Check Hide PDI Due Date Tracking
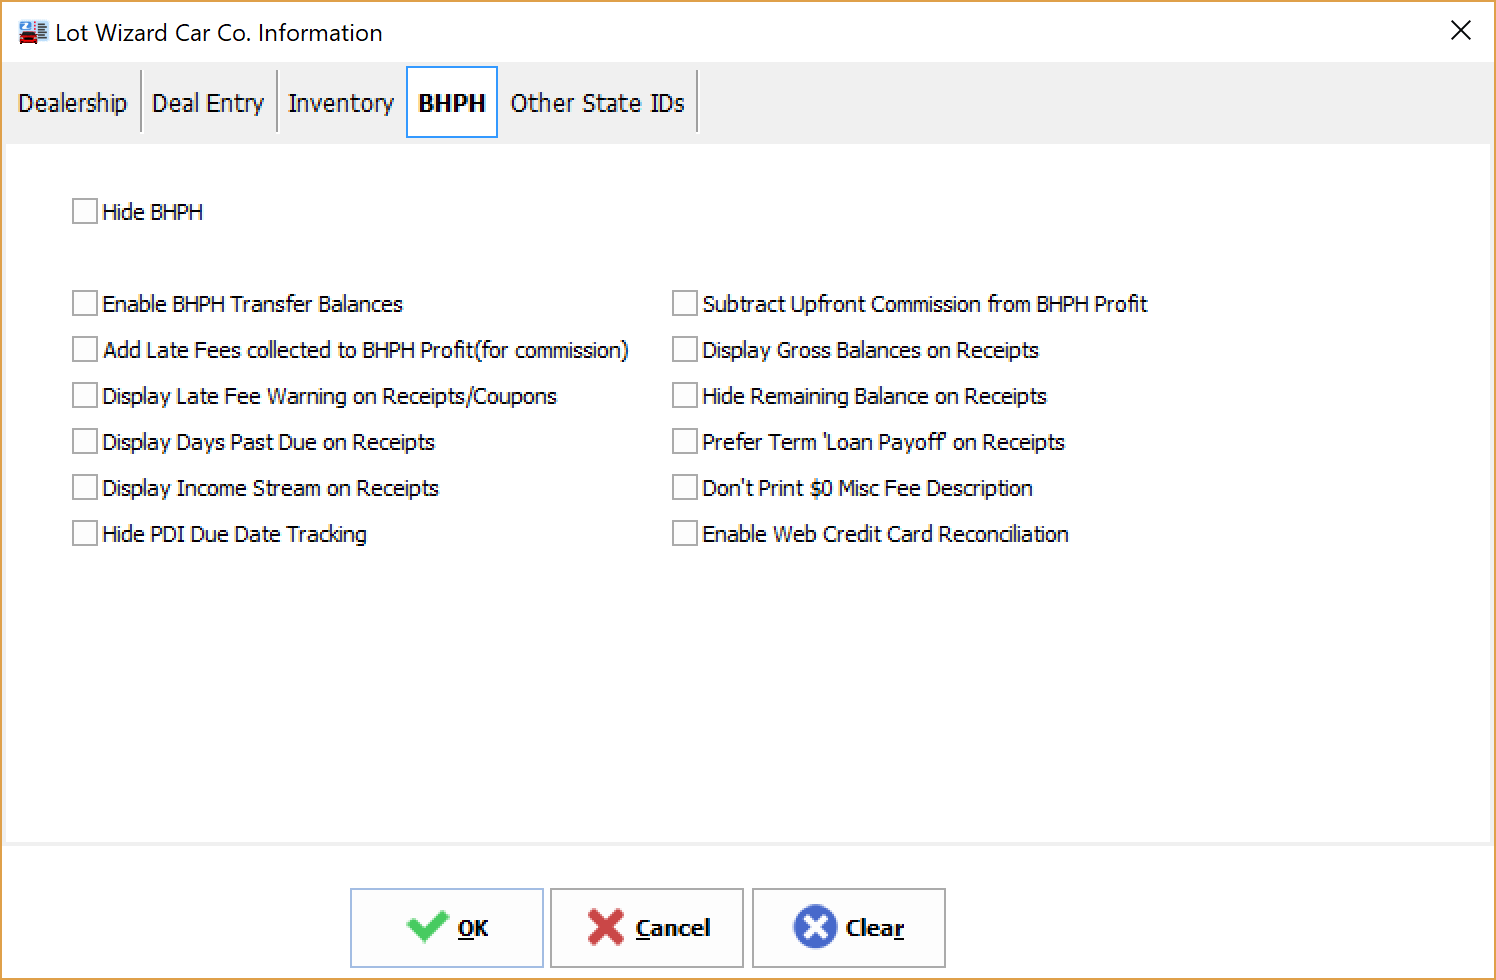The width and height of the screenshot is (1496, 980). click(85, 533)
